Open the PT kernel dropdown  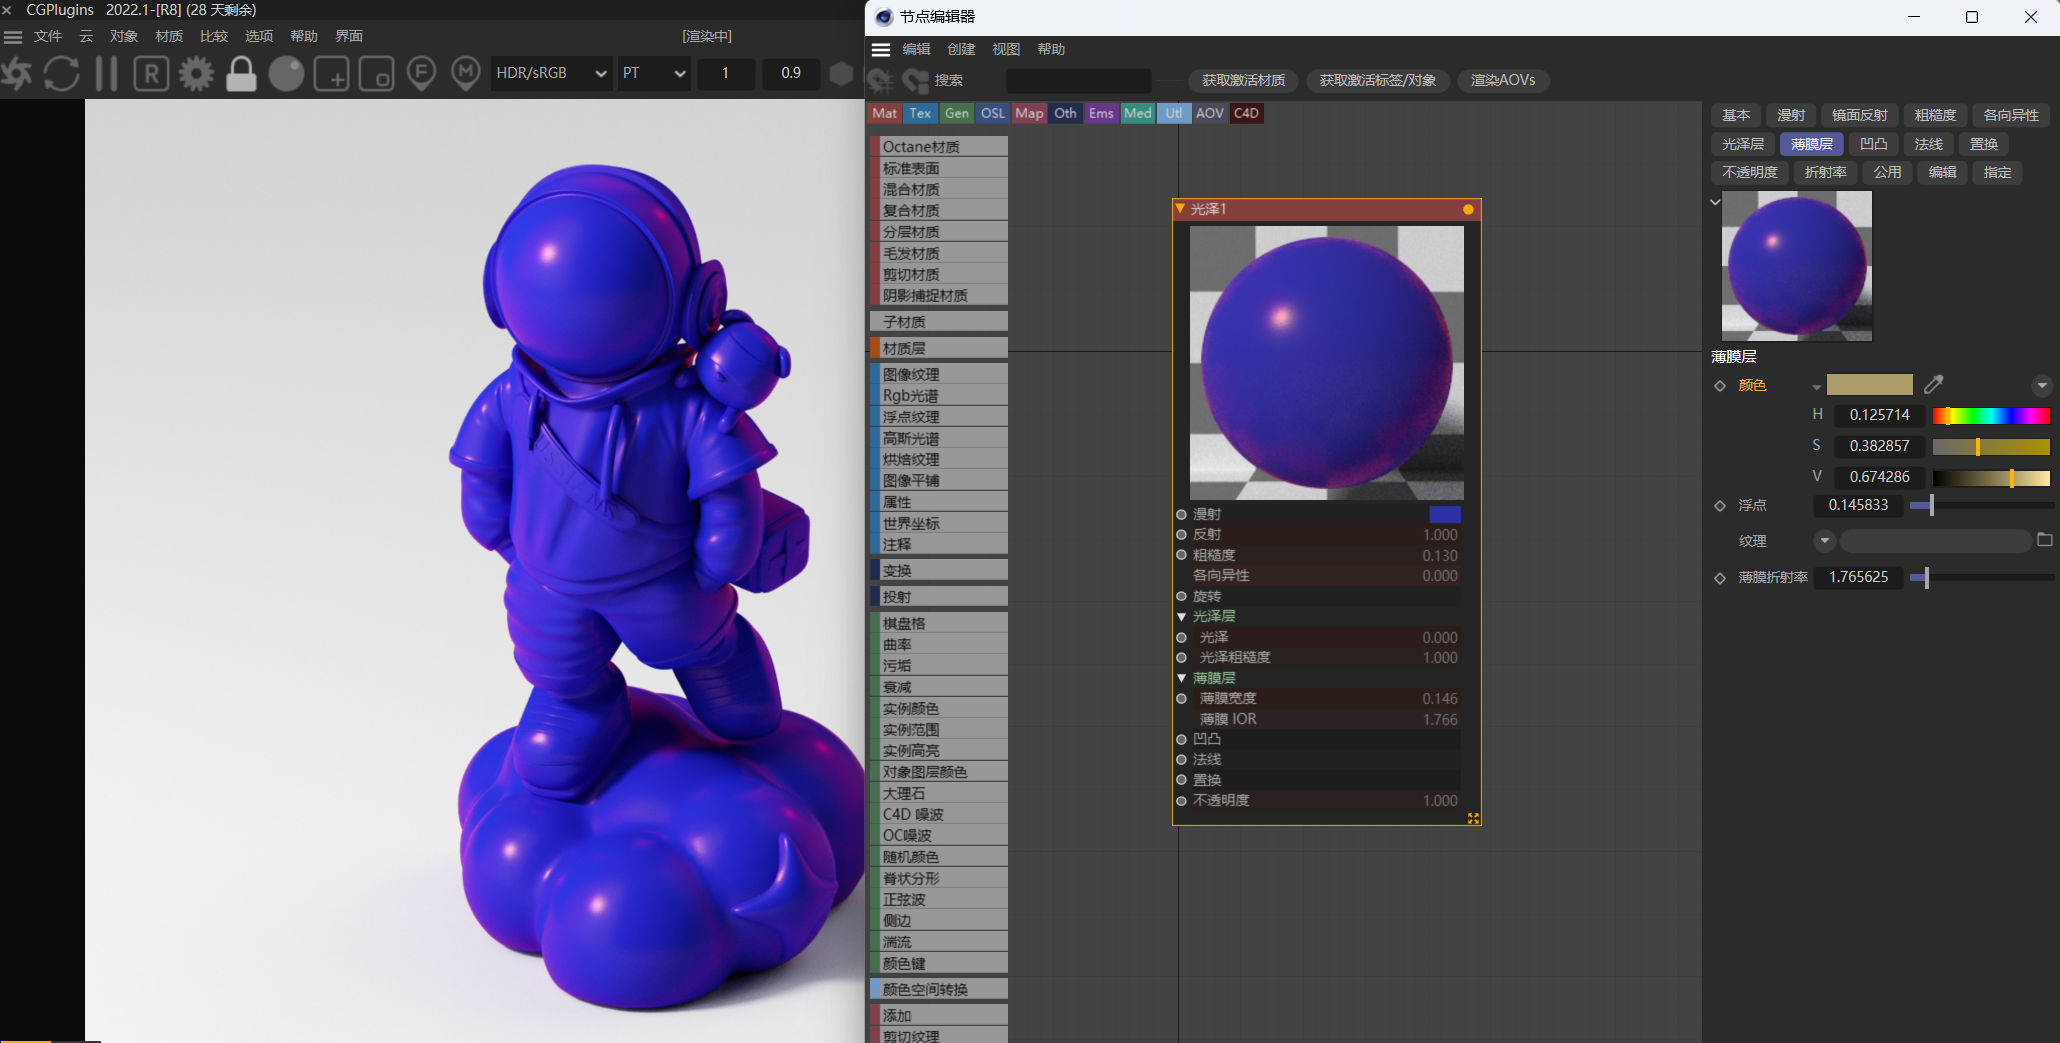[x=654, y=73]
